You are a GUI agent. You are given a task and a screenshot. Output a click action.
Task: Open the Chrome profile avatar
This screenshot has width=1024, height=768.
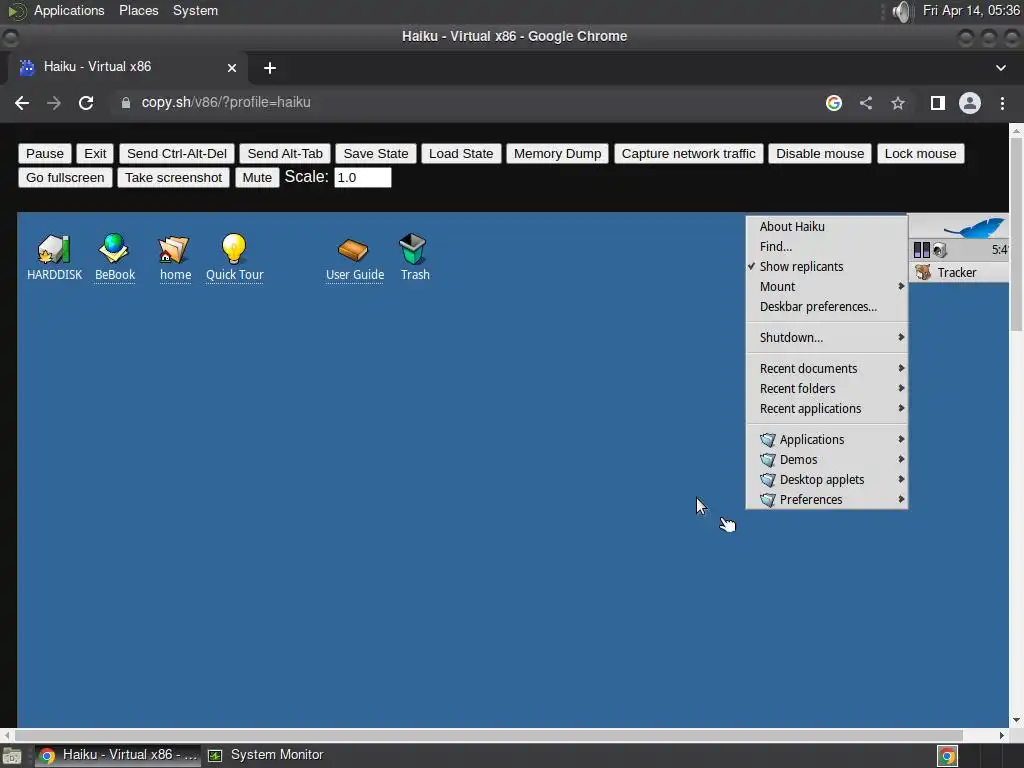(x=970, y=103)
